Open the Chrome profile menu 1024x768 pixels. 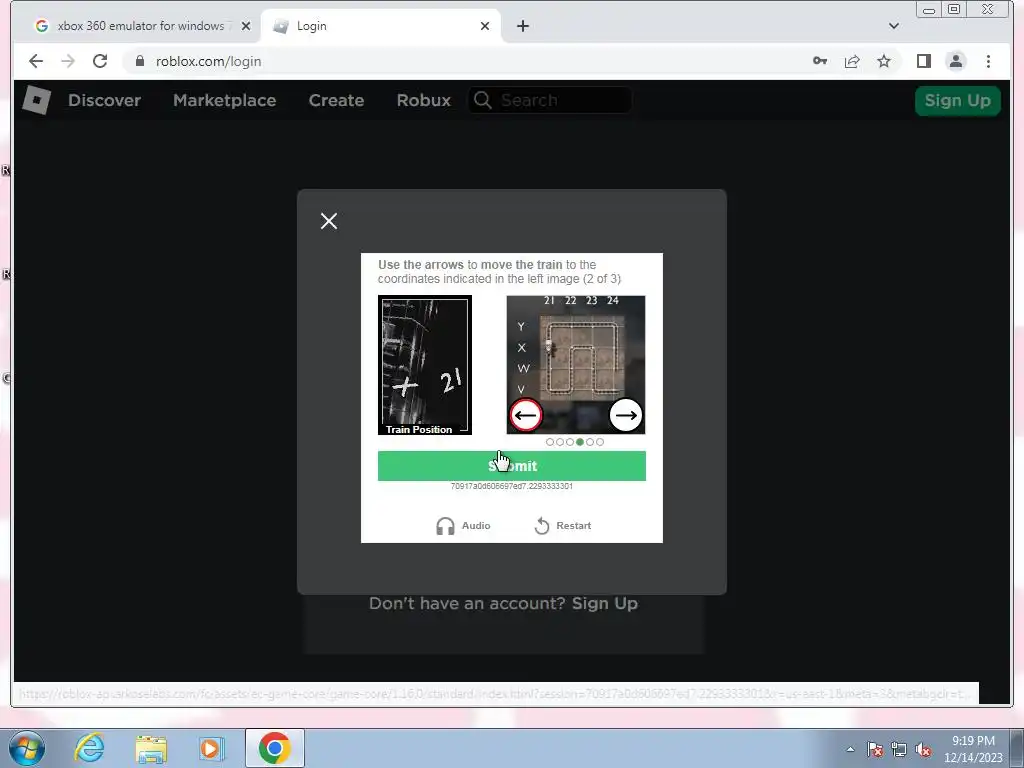[x=955, y=61]
